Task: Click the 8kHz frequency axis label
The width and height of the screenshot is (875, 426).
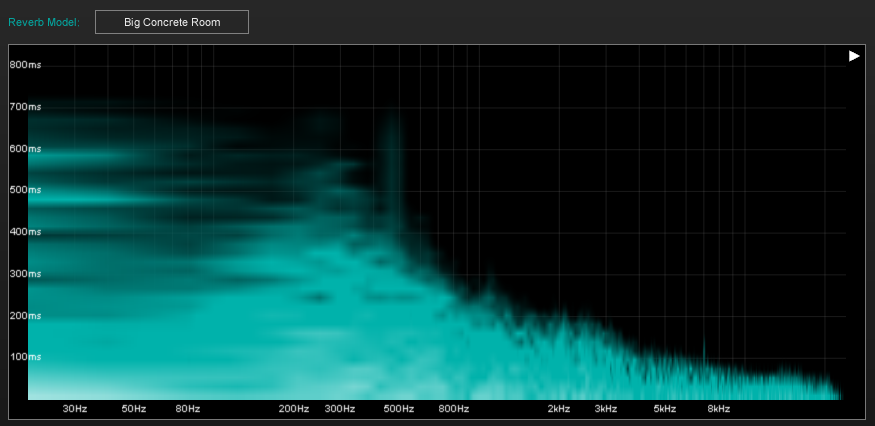Action: (x=718, y=409)
